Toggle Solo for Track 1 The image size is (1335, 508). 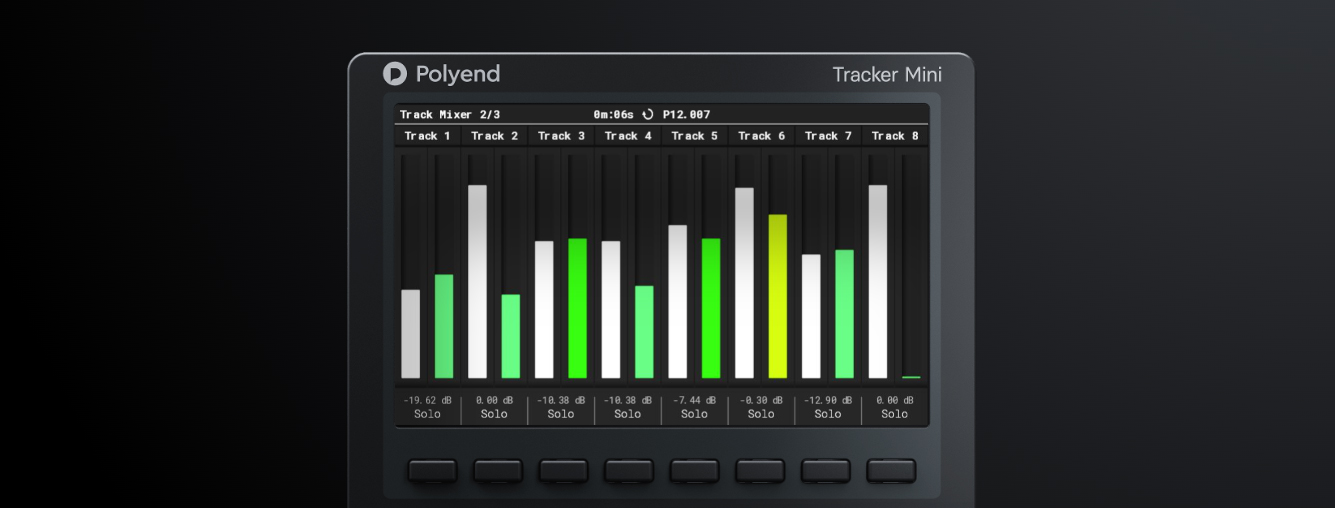click(x=427, y=414)
